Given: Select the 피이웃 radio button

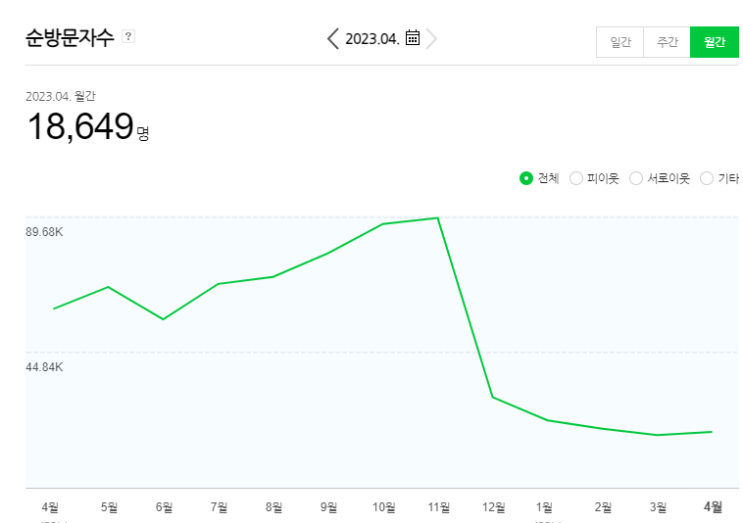Looking at the screenshot, I should click(x=576, y=179).
